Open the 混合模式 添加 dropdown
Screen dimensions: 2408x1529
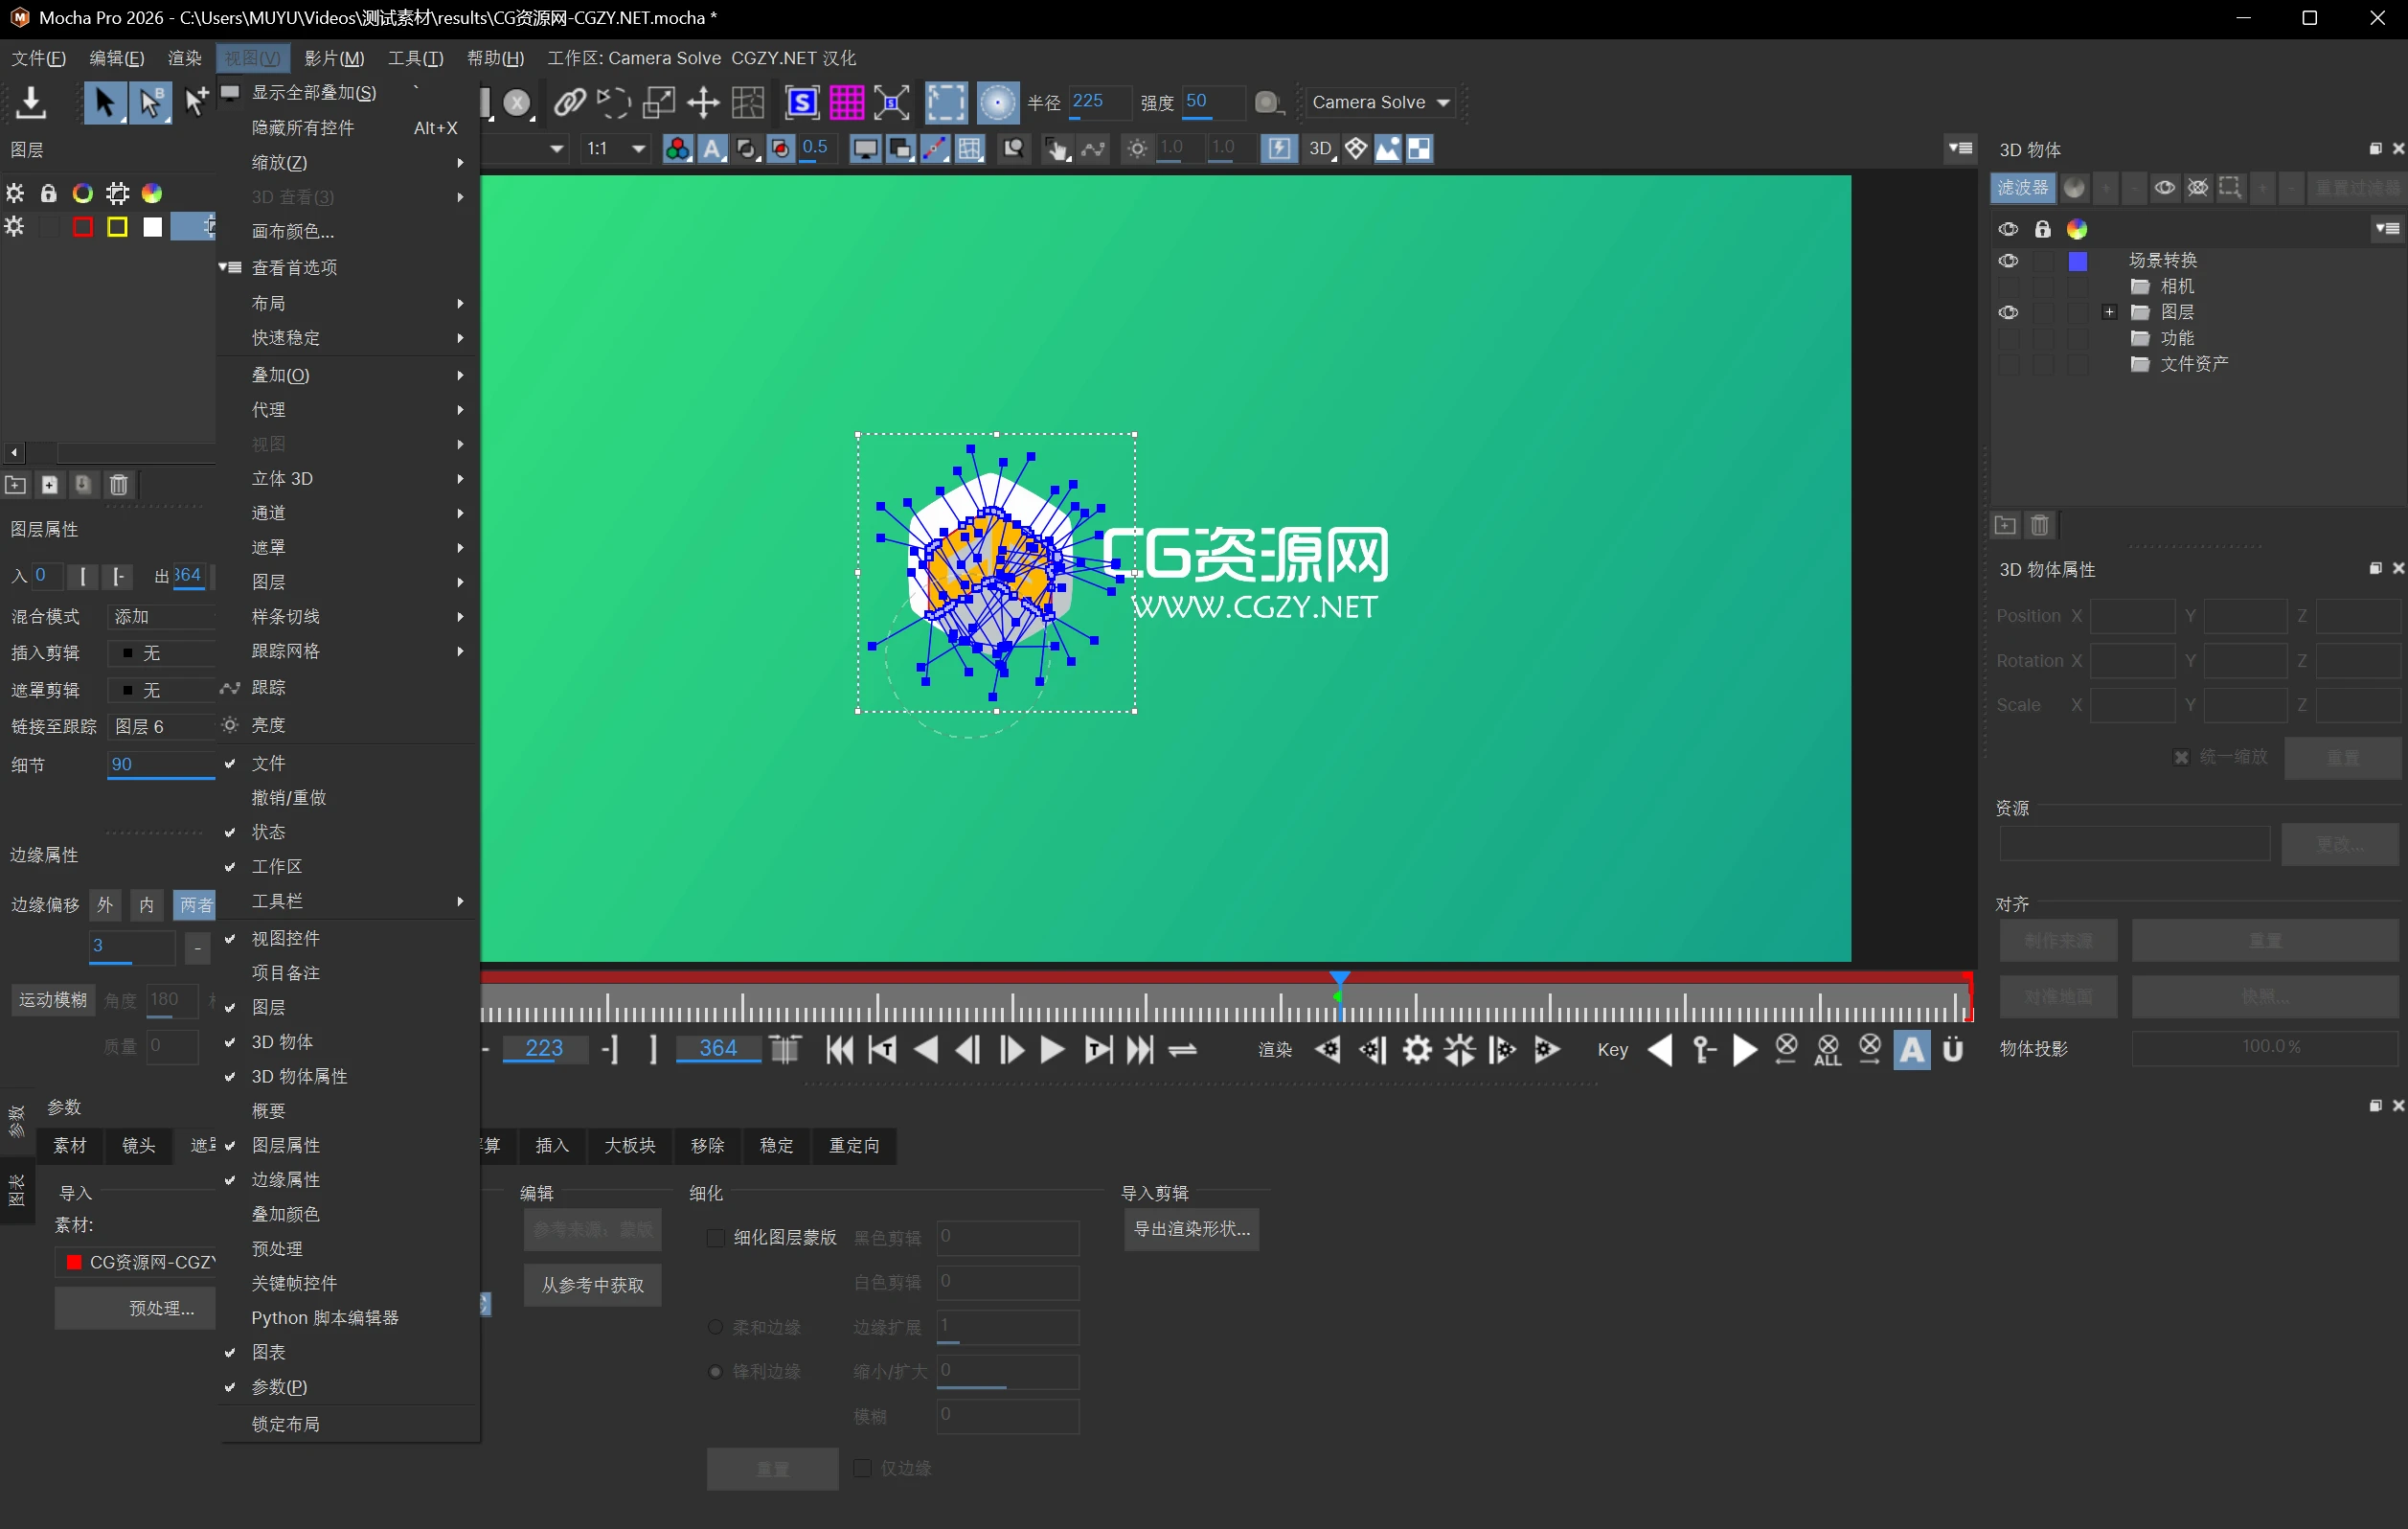160,616
